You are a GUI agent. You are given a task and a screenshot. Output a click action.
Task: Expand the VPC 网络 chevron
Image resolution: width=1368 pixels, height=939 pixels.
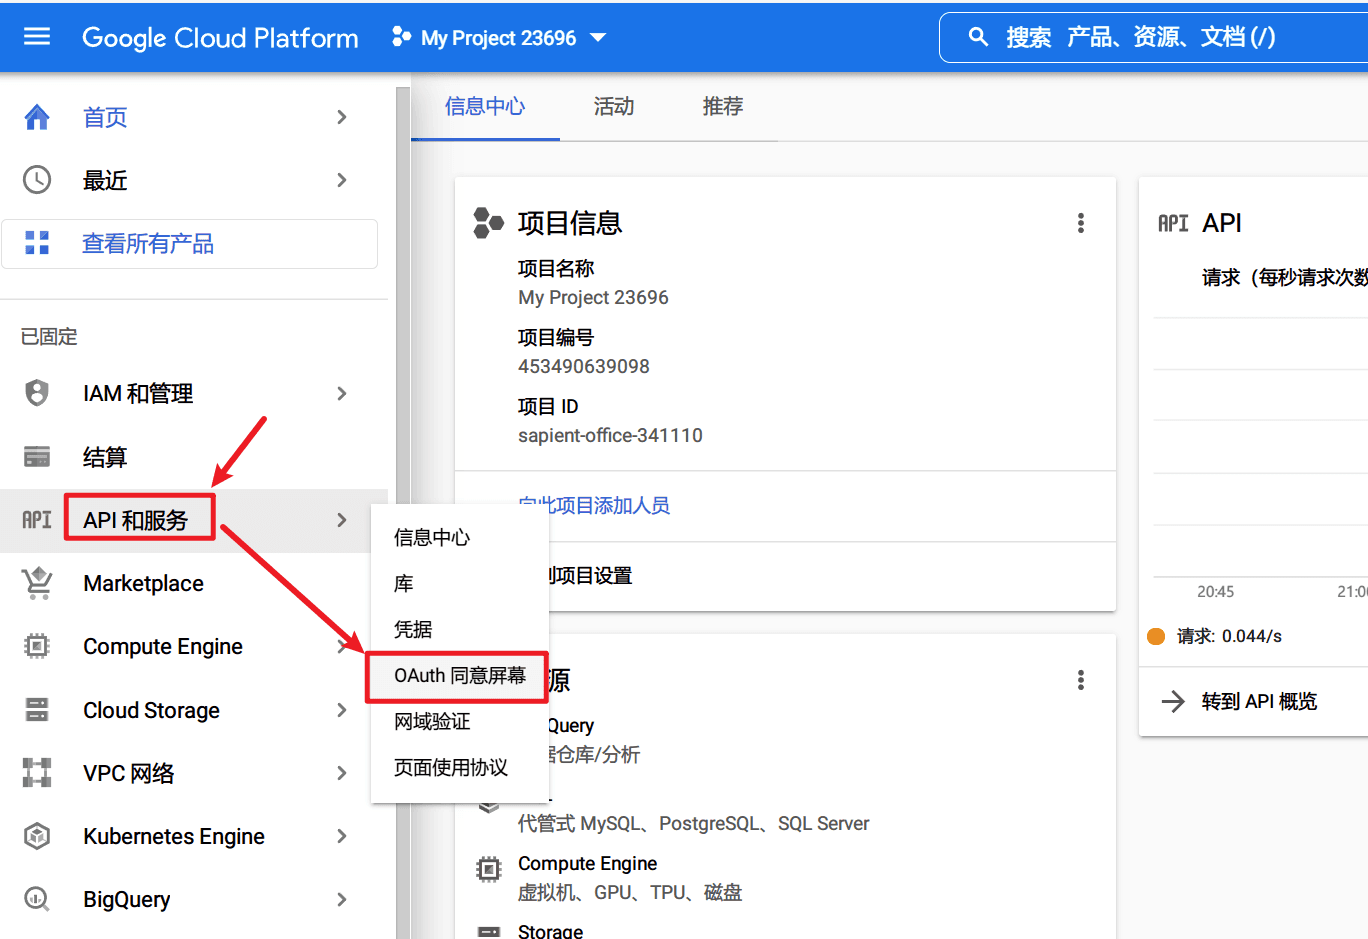pos(342,773)
